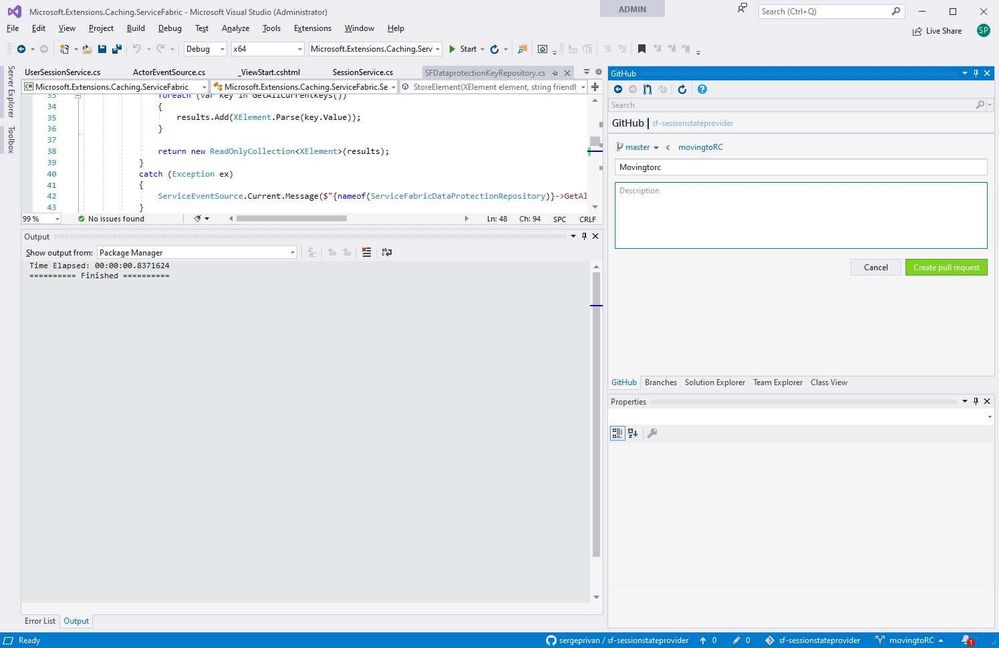Open the Extensions menu
The image size is (999, 648).
(x=312, y=29)
